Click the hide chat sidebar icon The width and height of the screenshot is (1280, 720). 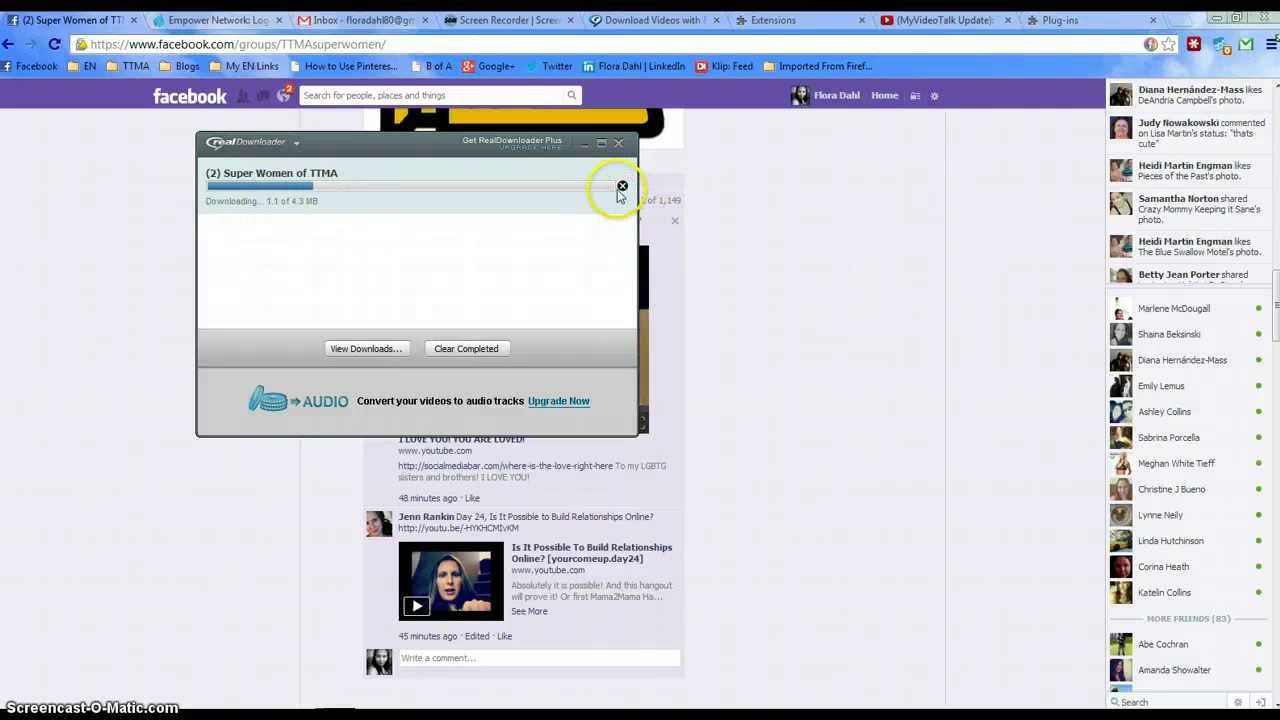coord(1260,702)
